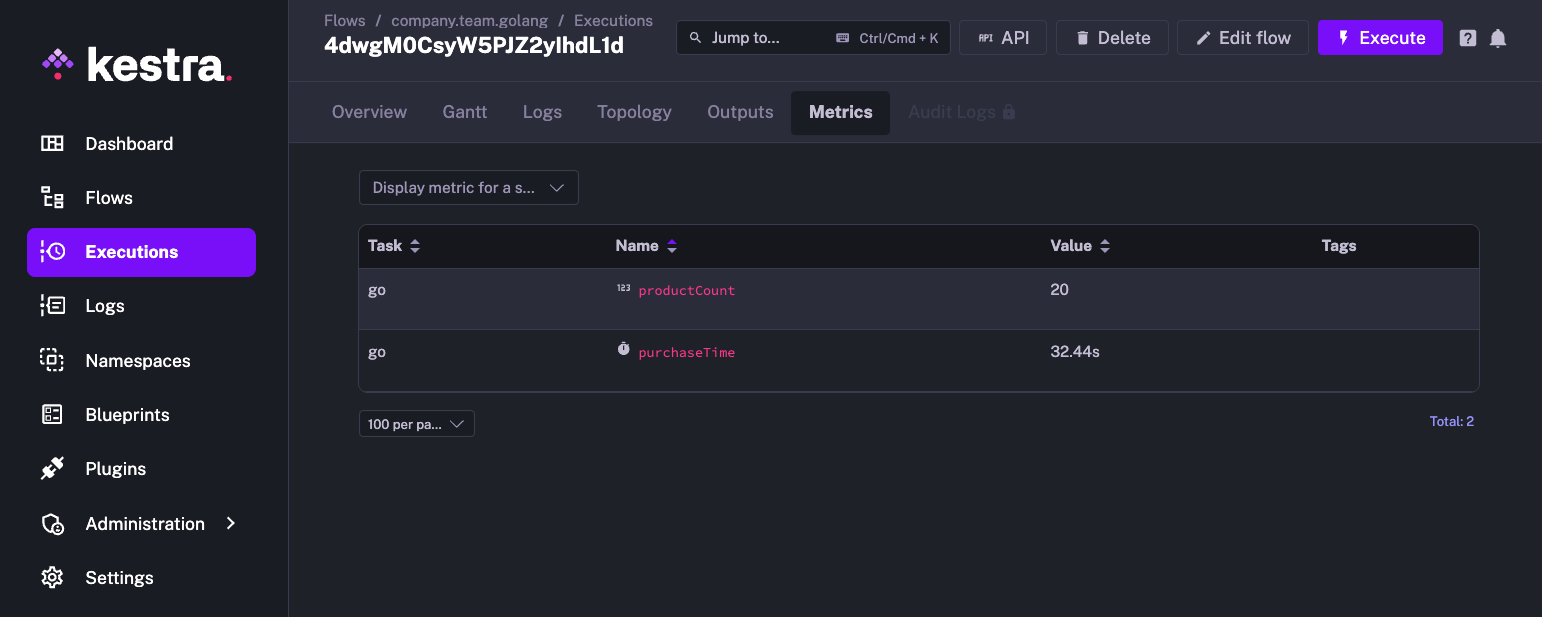Screen dimensions: 1542x617
Task: Open the 'Display metric for a s...' dropdown
Action: point(468,188)
